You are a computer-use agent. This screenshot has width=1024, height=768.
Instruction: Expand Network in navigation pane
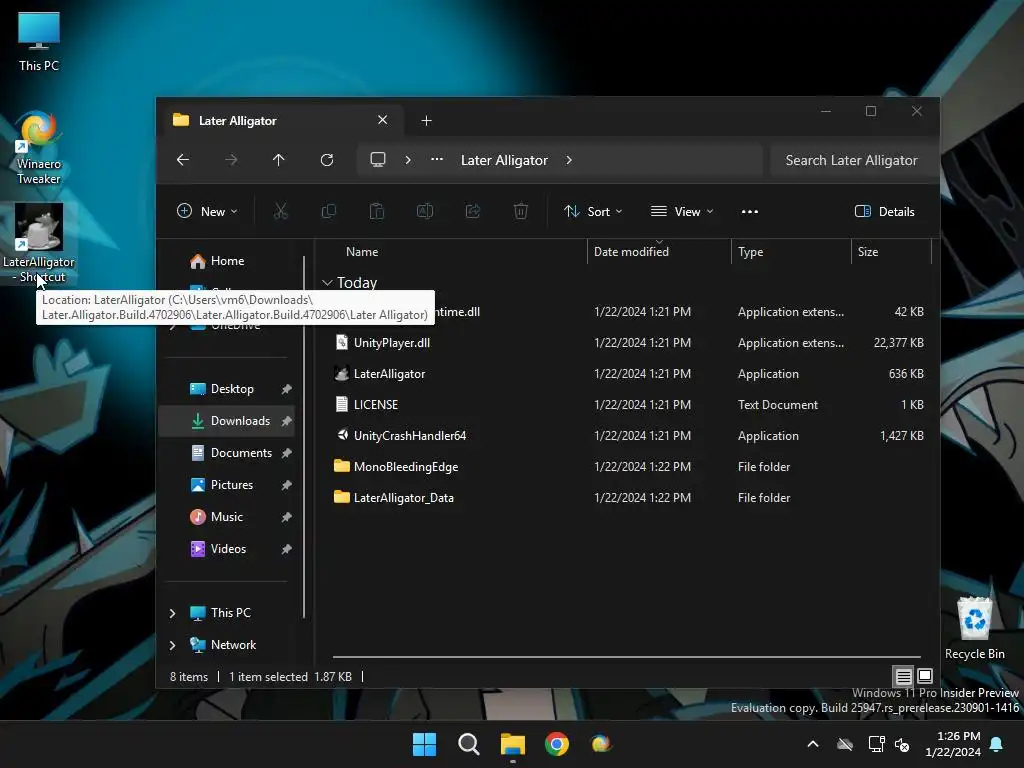(x=172, y=645)
